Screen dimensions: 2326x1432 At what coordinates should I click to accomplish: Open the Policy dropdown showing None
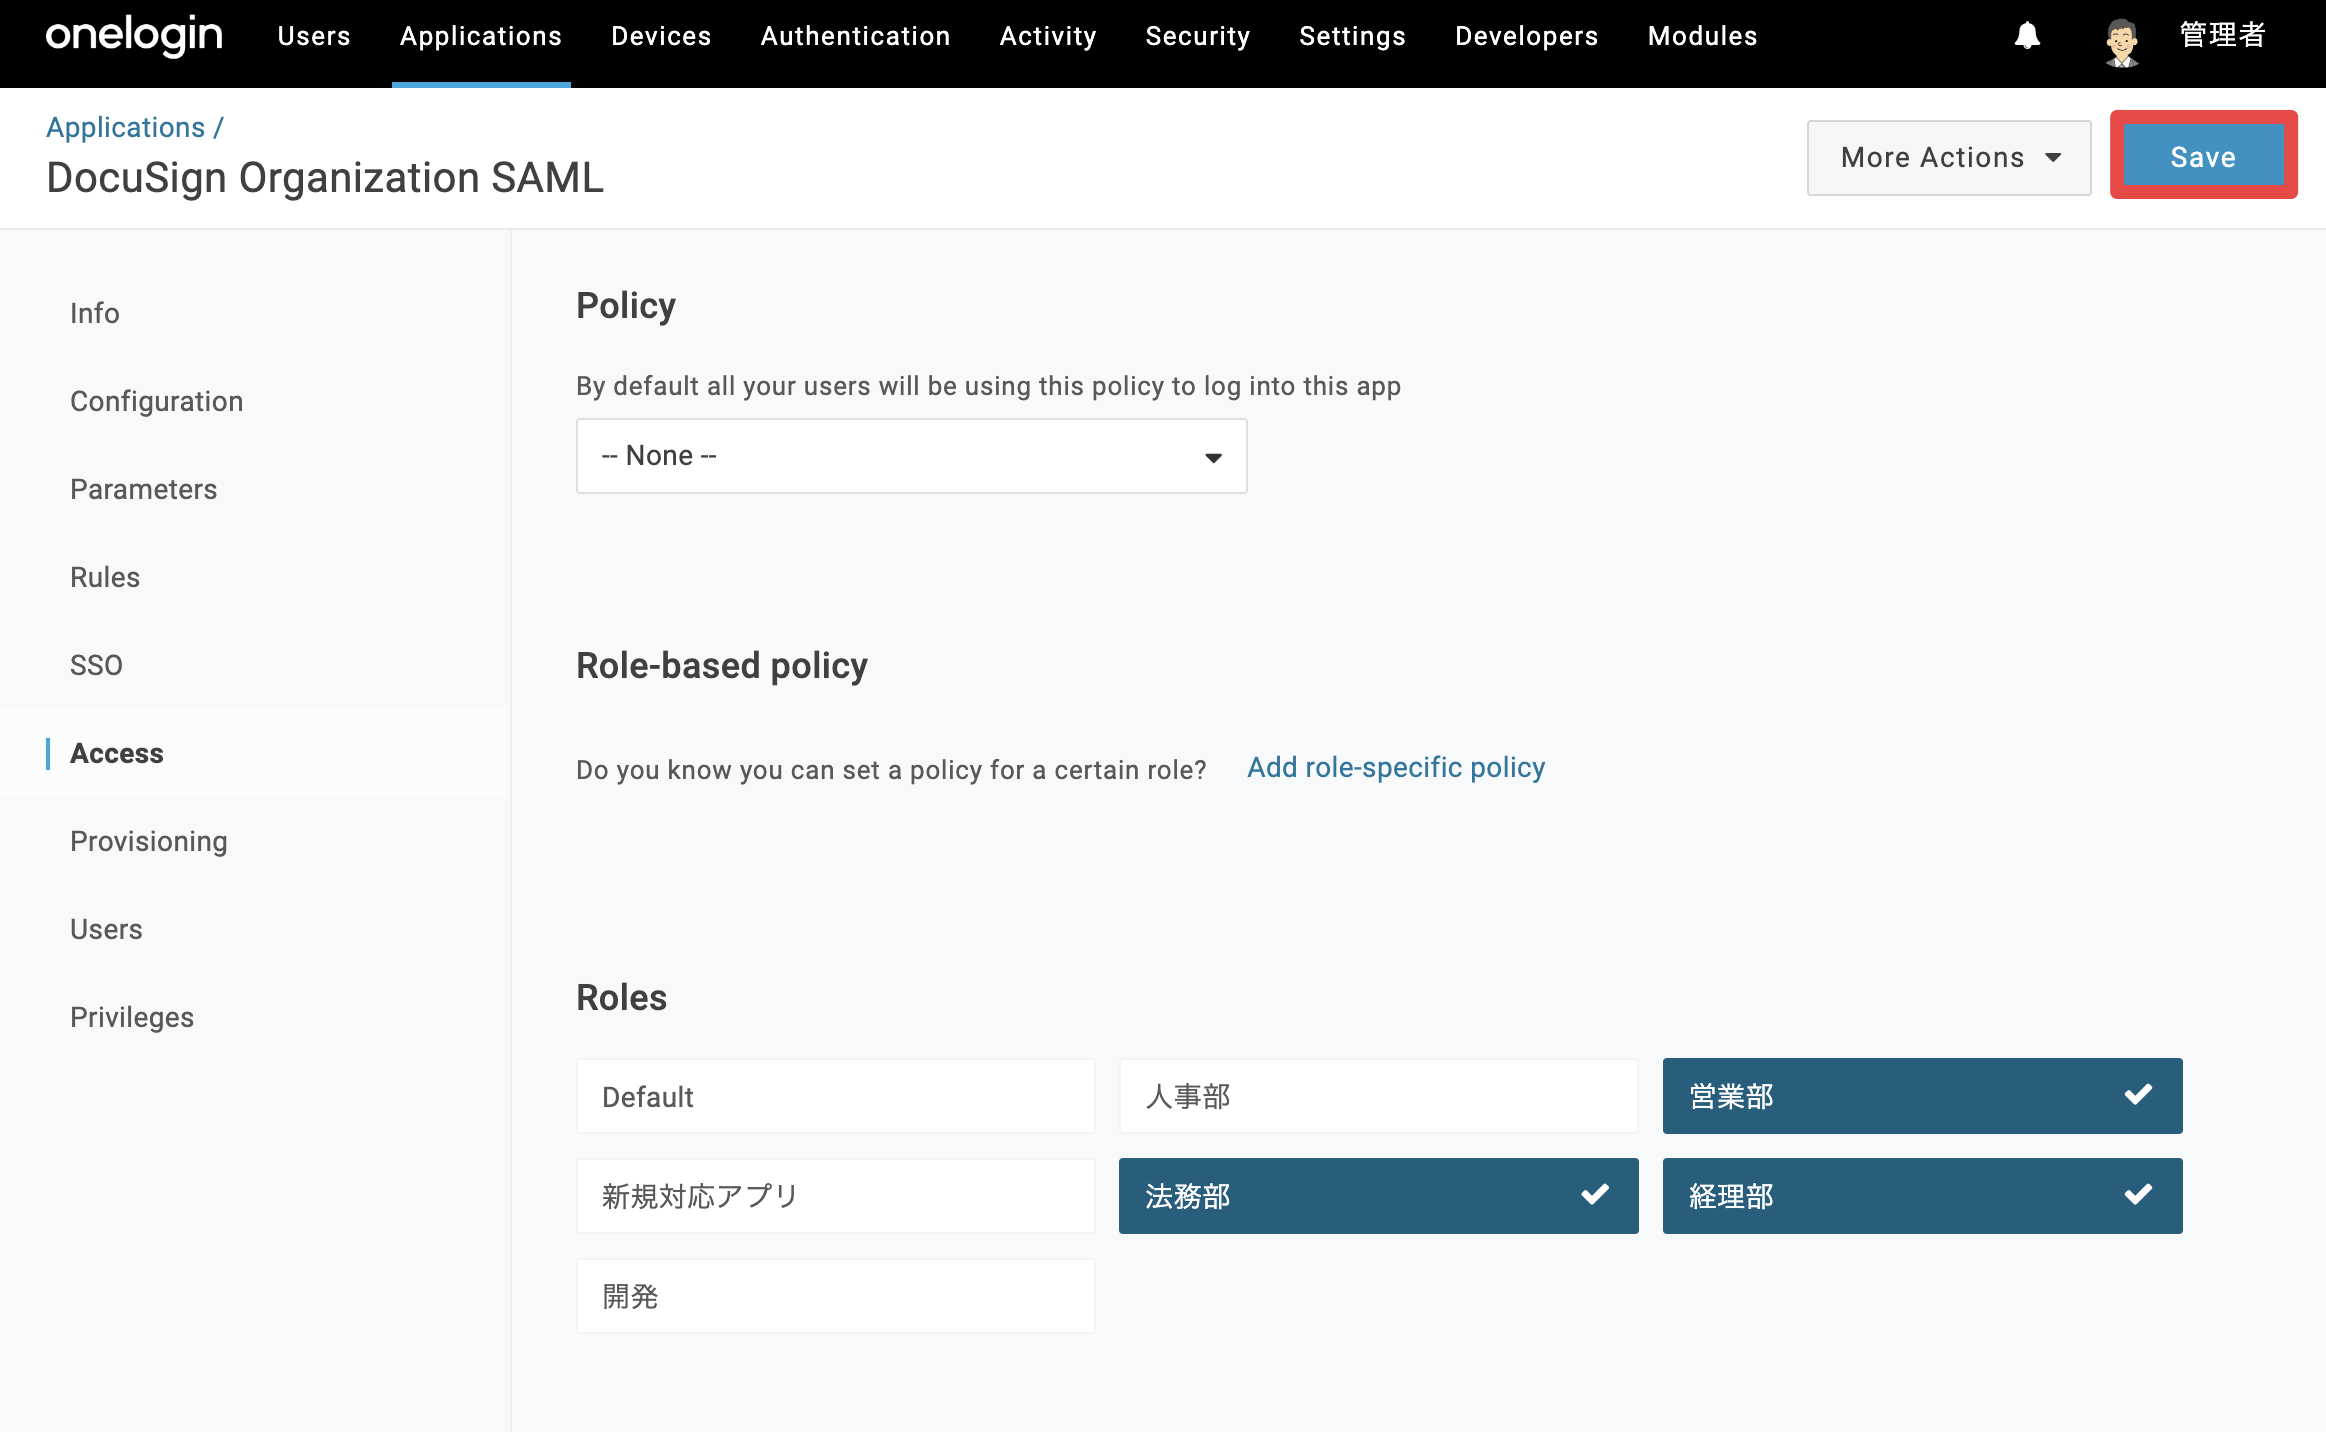[911, 456]
